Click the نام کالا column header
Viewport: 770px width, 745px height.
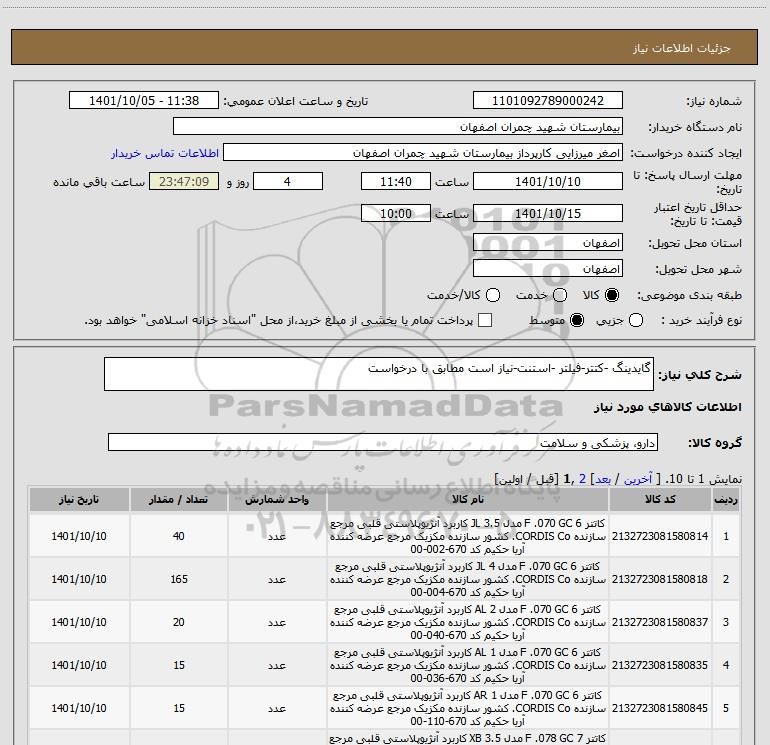tap(468, 500)
